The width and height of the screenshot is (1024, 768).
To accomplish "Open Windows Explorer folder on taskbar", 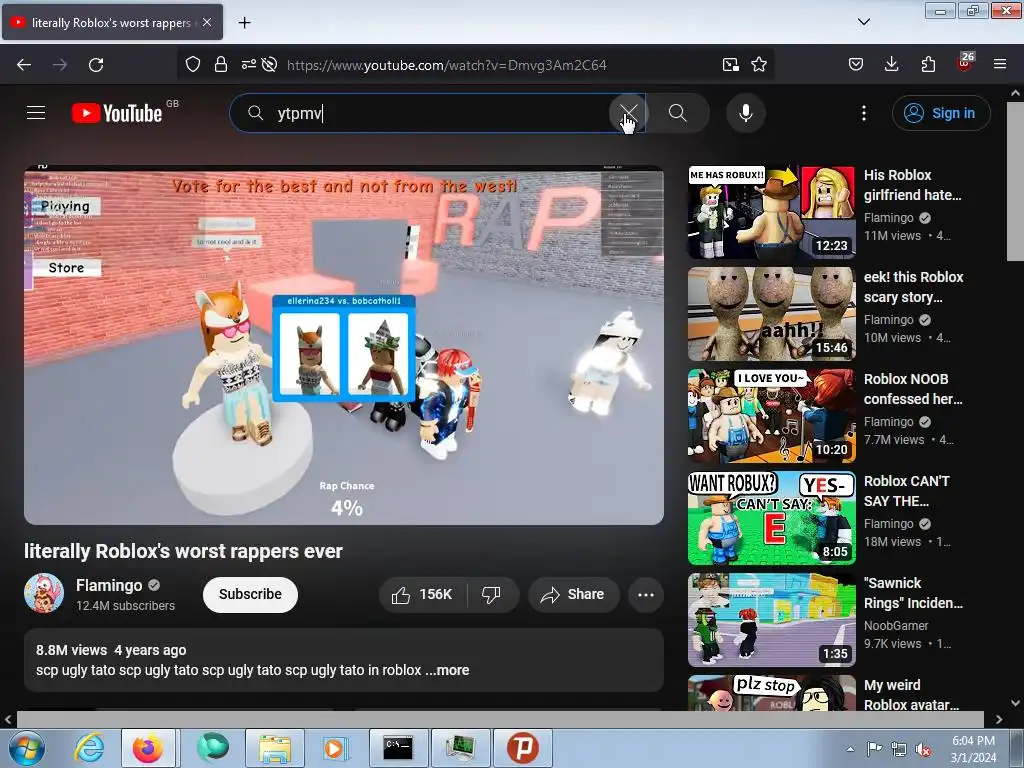I will [x=275, y=748].
